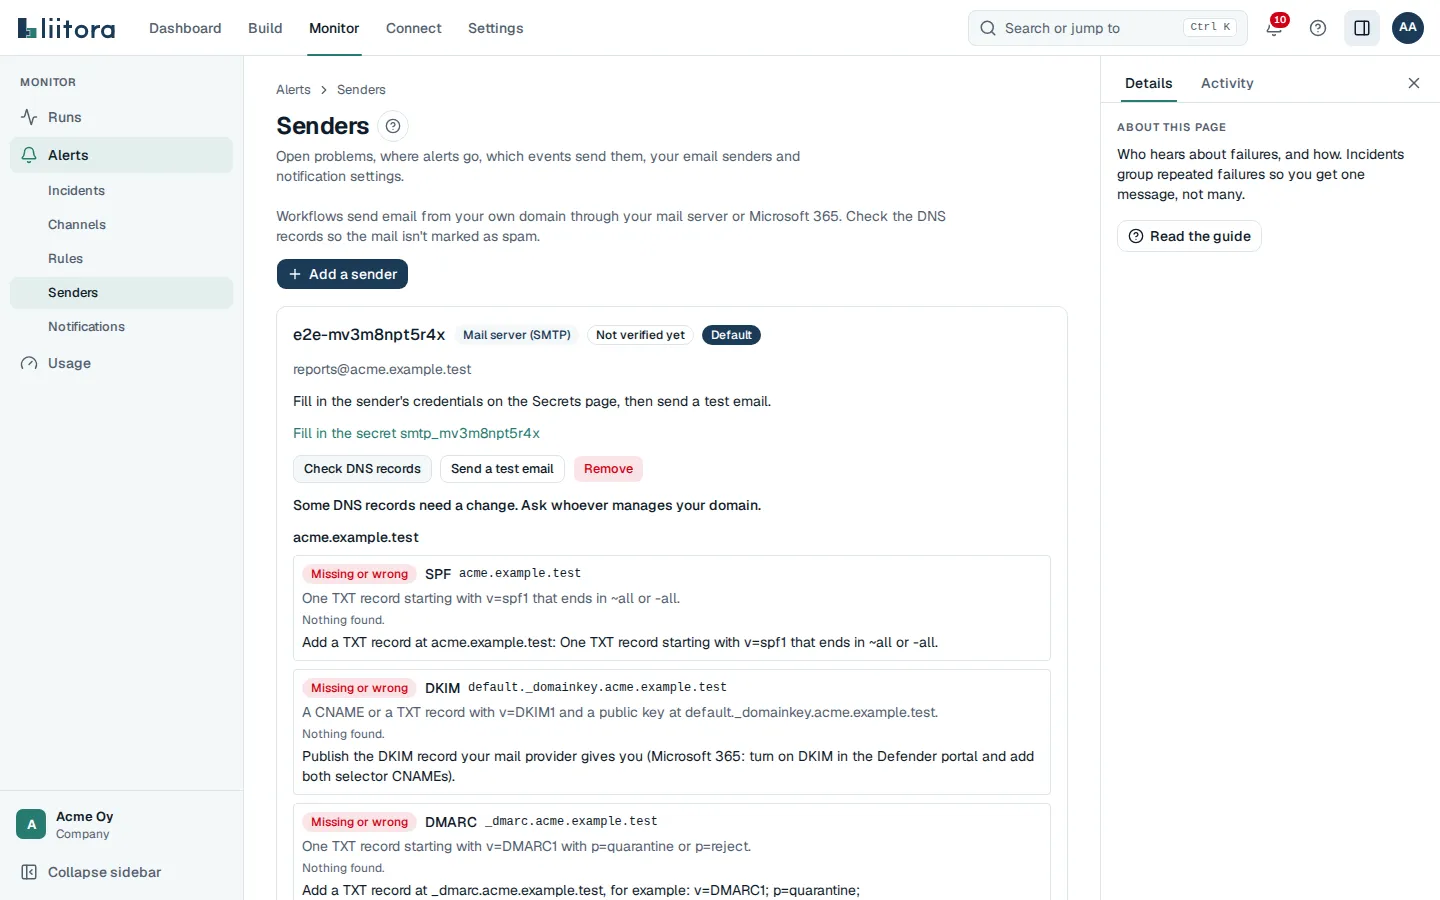Image resolution: width=1440 pixels, height=900 pixels.
Task: Open link Fill in the secret smtp_mv3m8npt5r4x
Action: click(416, 433)
